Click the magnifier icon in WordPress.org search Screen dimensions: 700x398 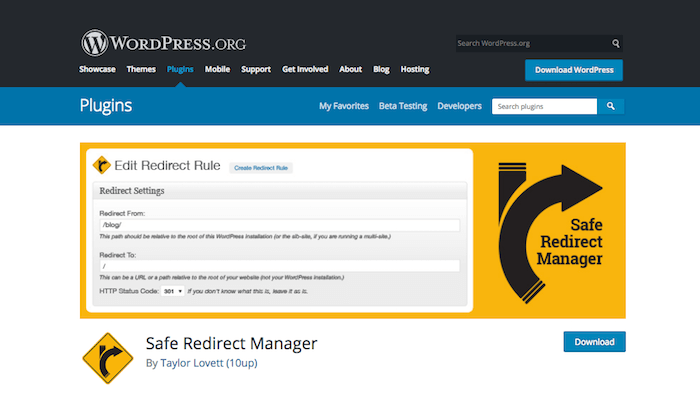[616, 43]
